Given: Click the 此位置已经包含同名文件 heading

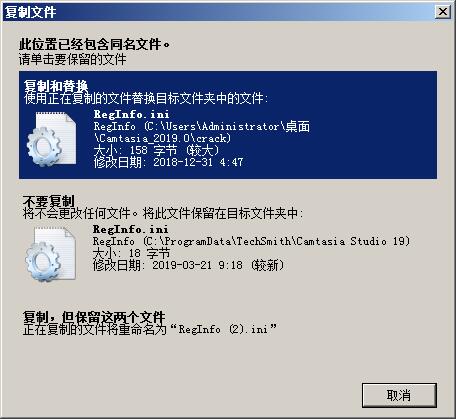Looking at the screenshot, I should click(x=94, y=44).
